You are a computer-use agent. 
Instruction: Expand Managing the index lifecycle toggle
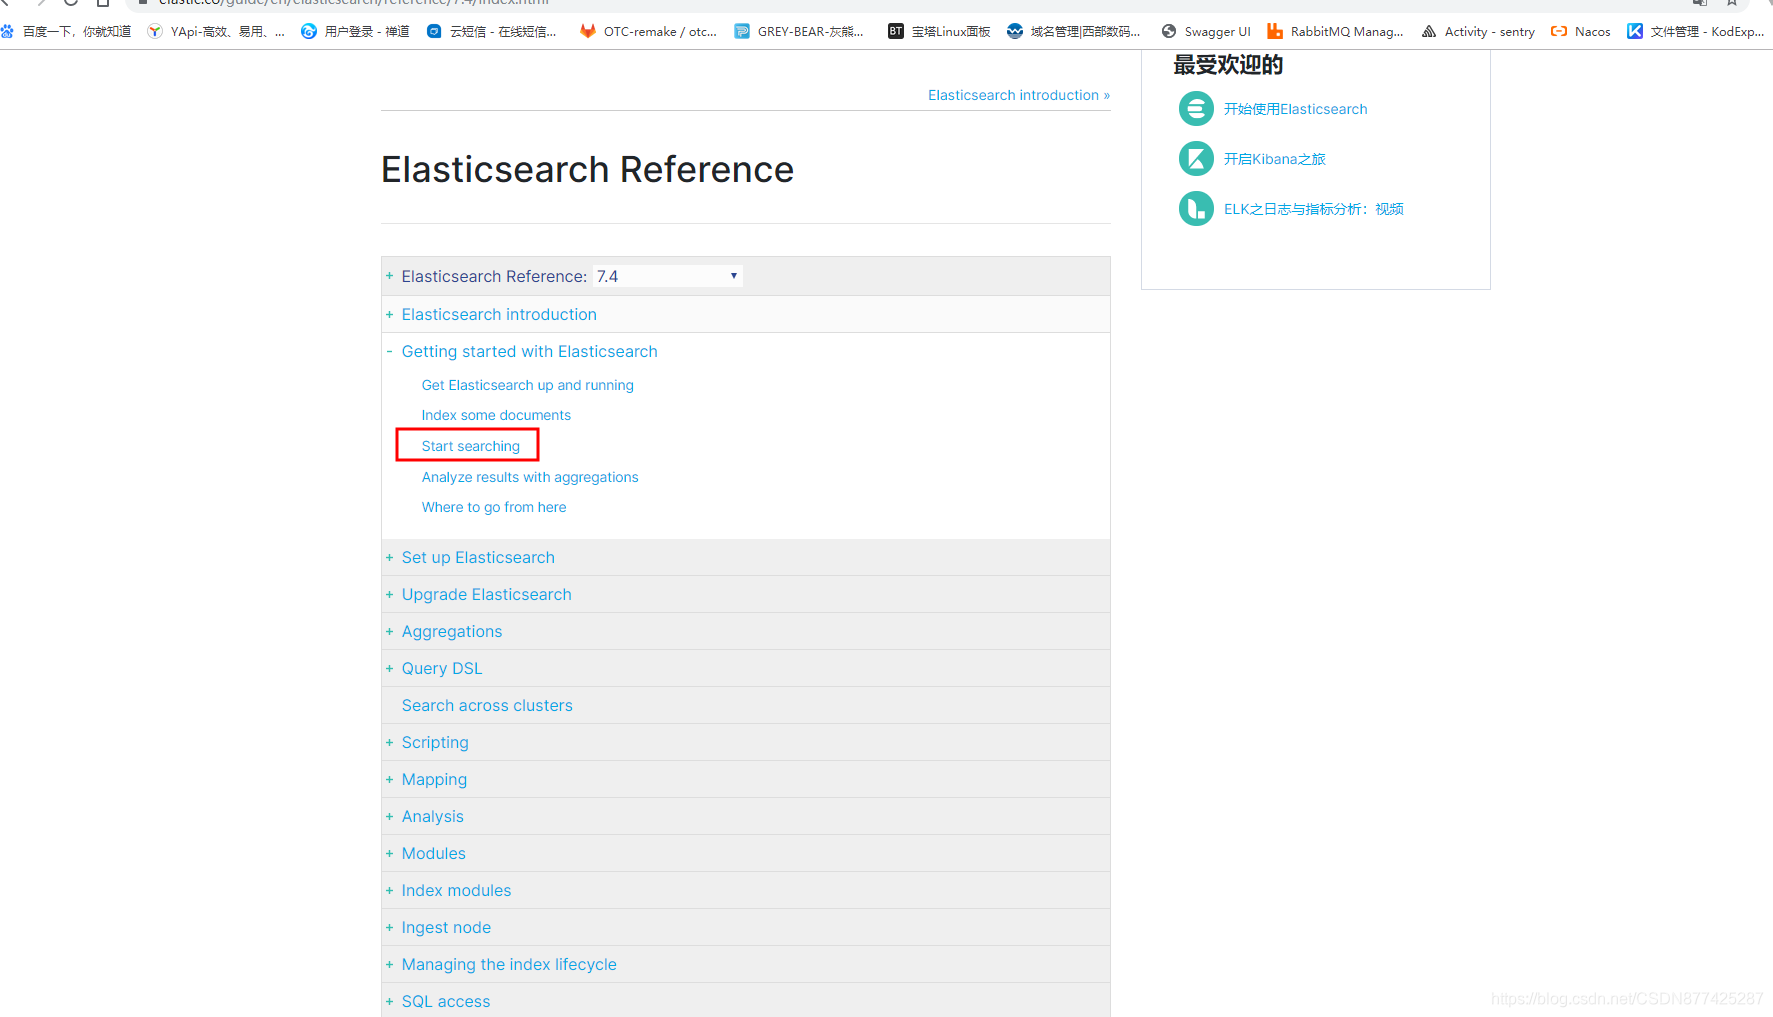click(x=389, y=964)
